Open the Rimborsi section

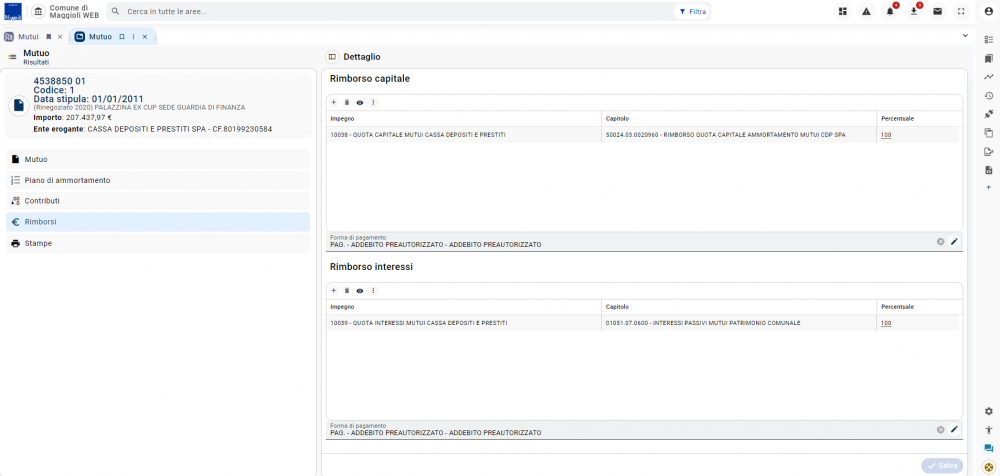click(x=158, y=222)
